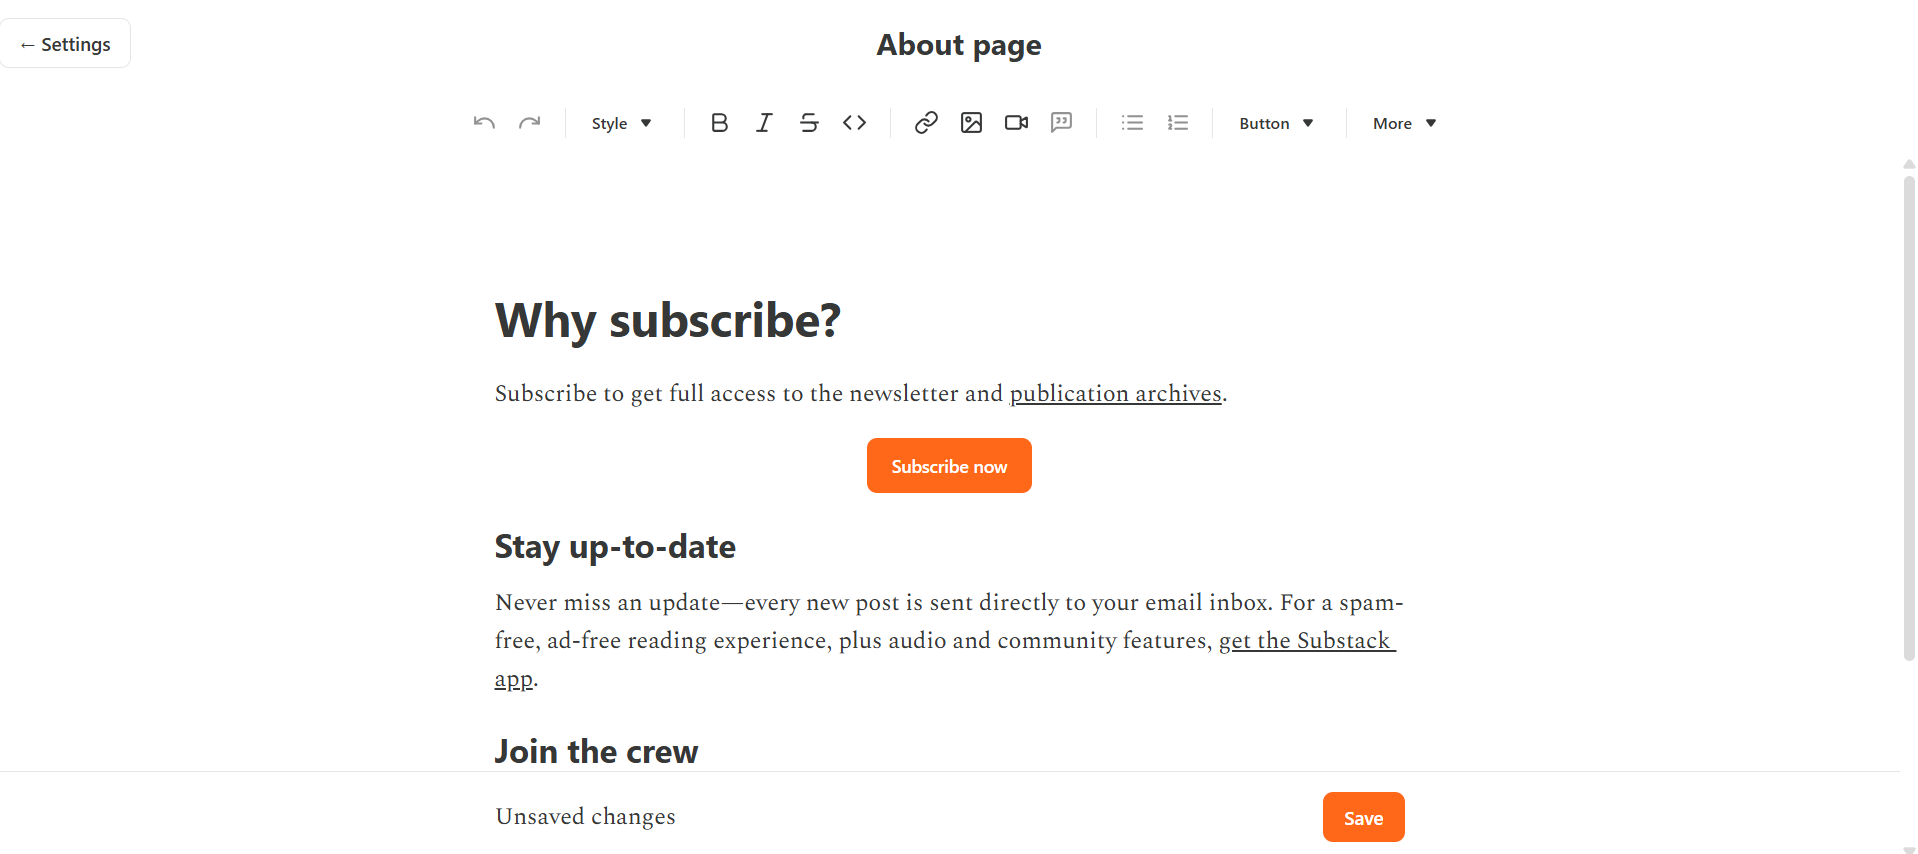Insert an image
The width and height of the screenshot is (1918, 854).
(x=971, y=122)
